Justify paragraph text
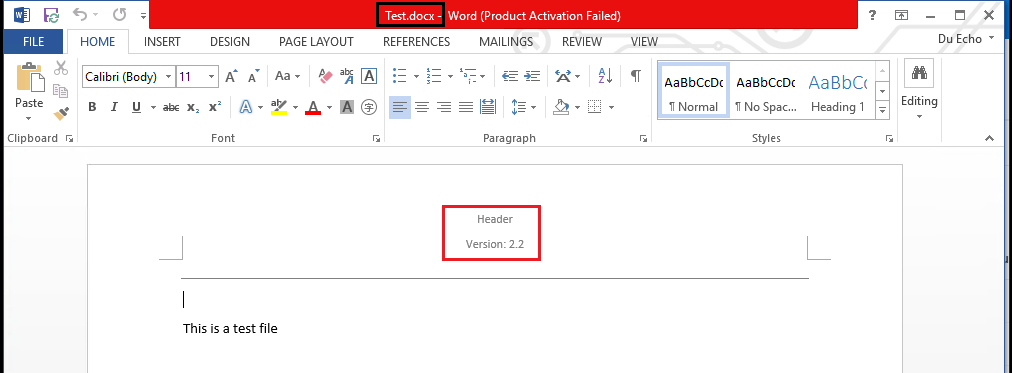Viewport: 1012px width, 373px height. point(466,107)
